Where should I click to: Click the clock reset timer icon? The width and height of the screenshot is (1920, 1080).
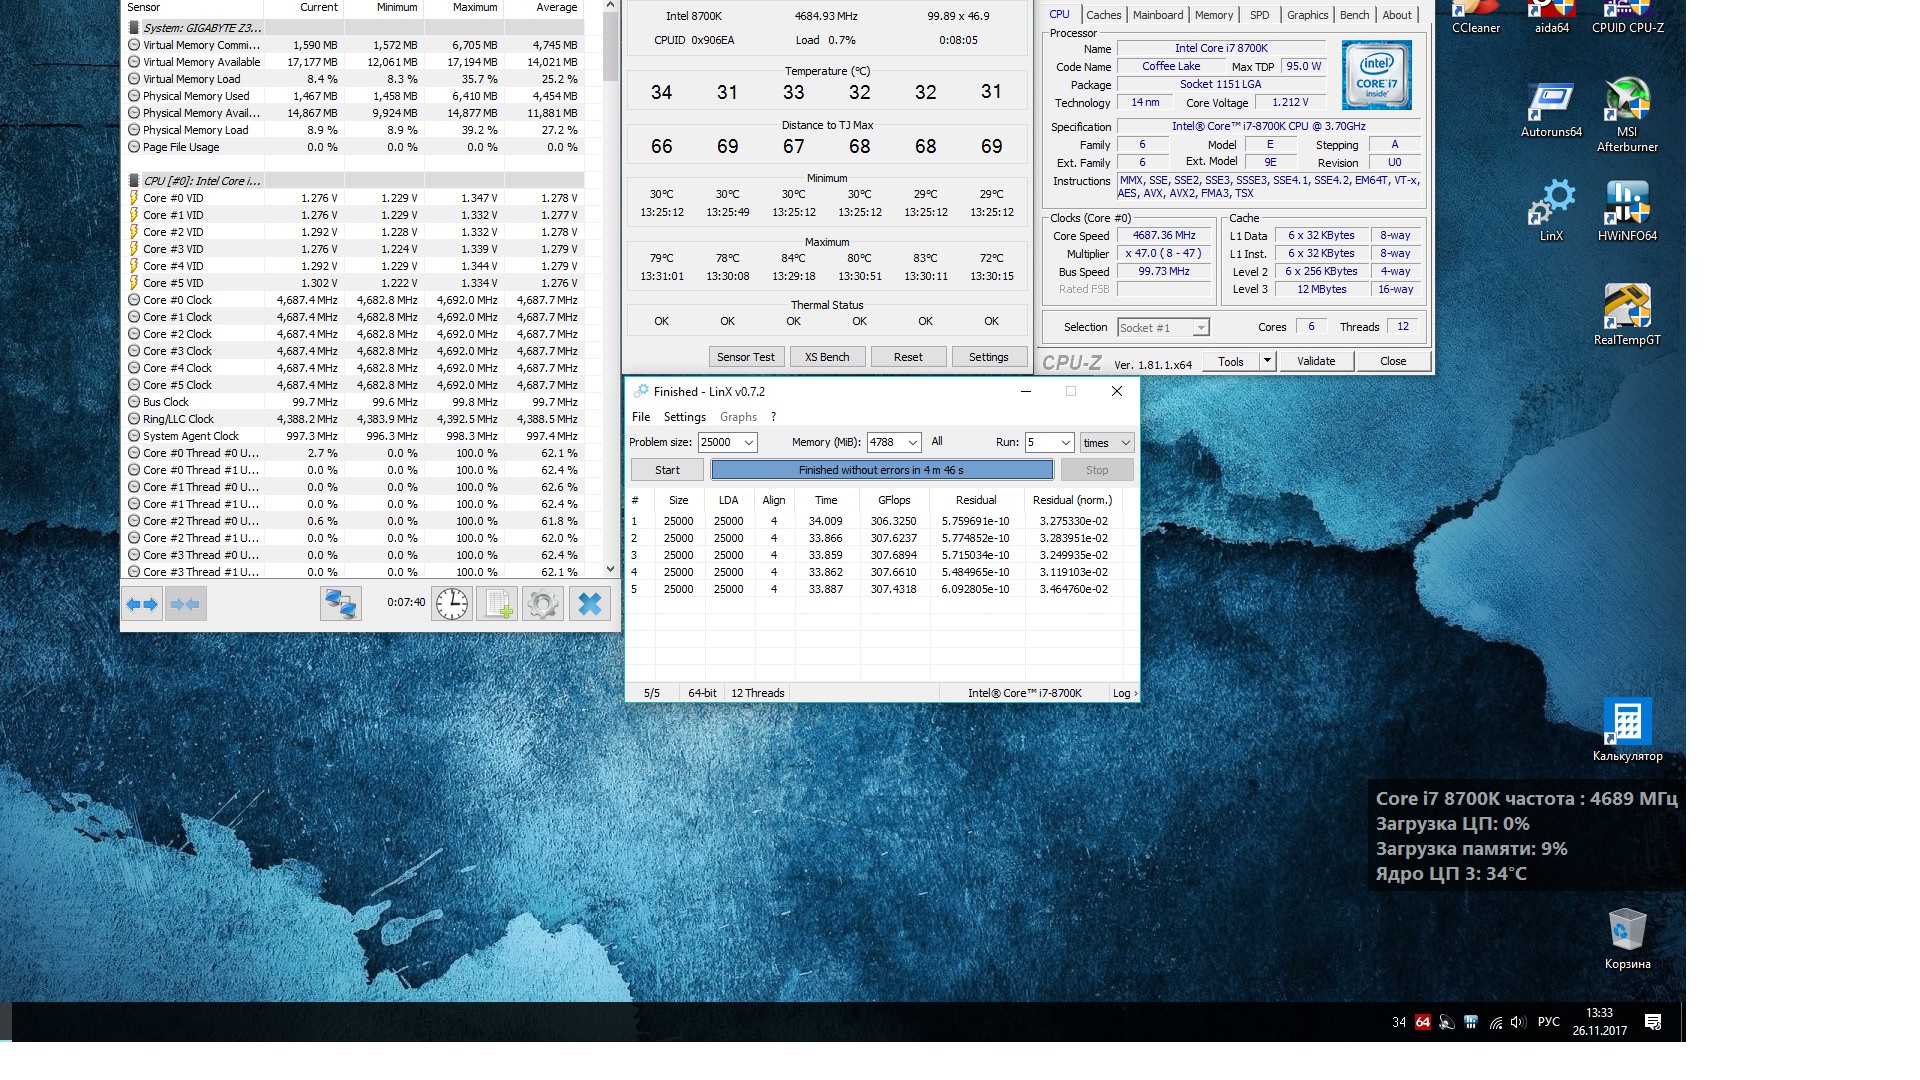pos(452,604)
